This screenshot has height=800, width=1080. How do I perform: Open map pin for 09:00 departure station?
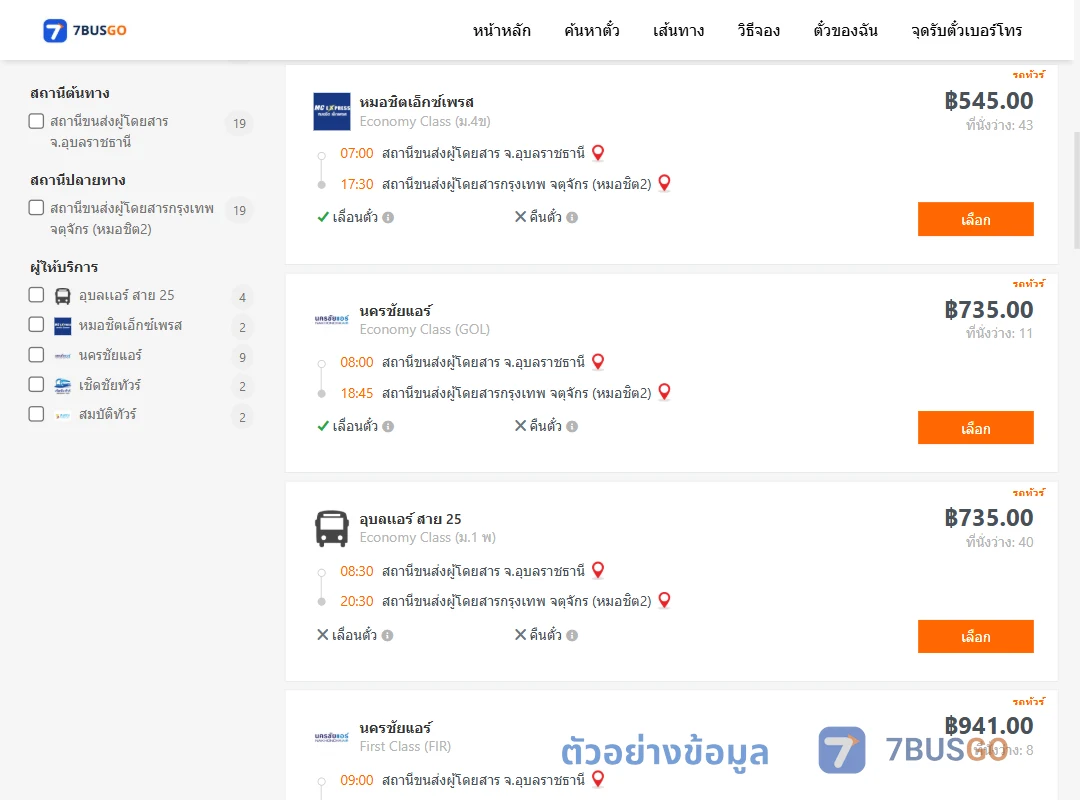click(x=598, y=779)
